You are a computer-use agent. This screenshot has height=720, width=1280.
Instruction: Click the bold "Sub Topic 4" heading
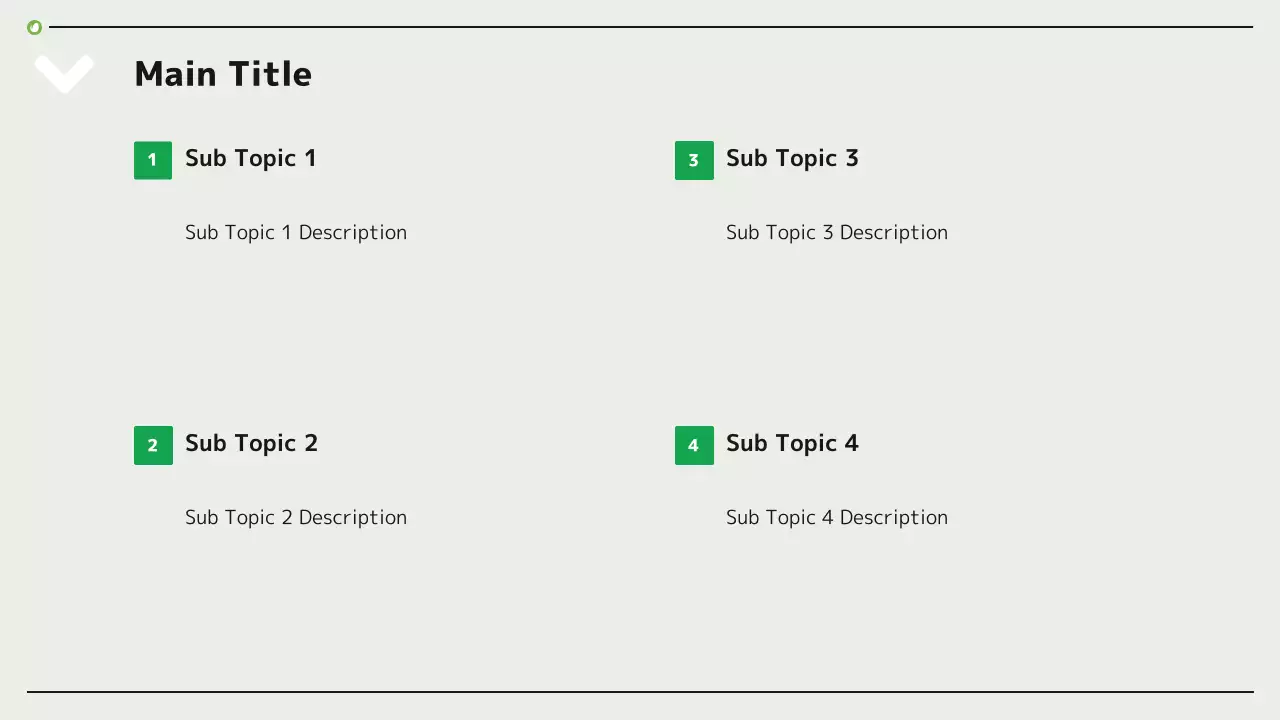[792, 443]
